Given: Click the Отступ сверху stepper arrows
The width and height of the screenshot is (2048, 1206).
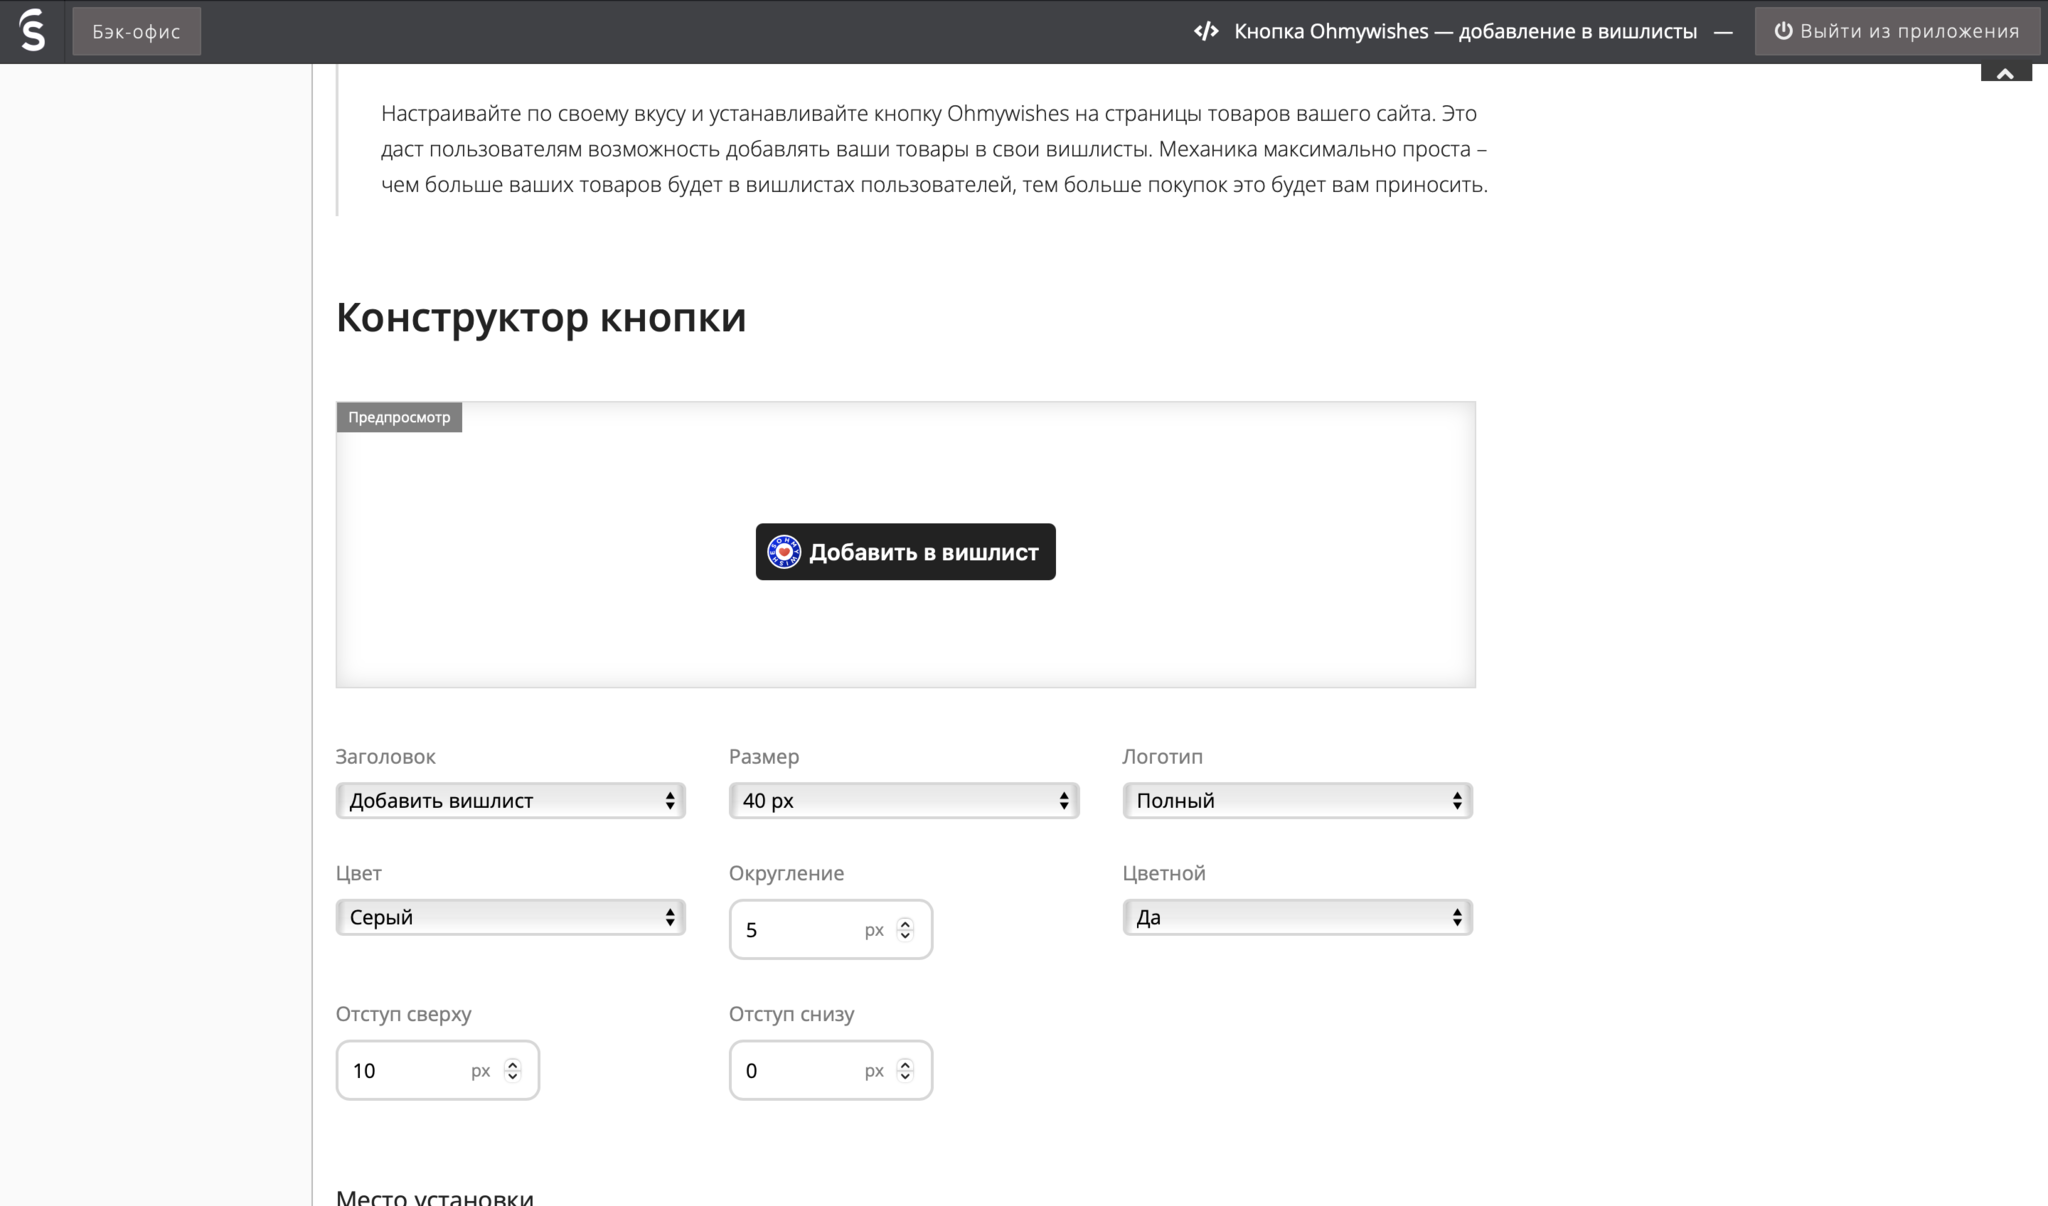Looking at the screenshot, I should 512,1071.
